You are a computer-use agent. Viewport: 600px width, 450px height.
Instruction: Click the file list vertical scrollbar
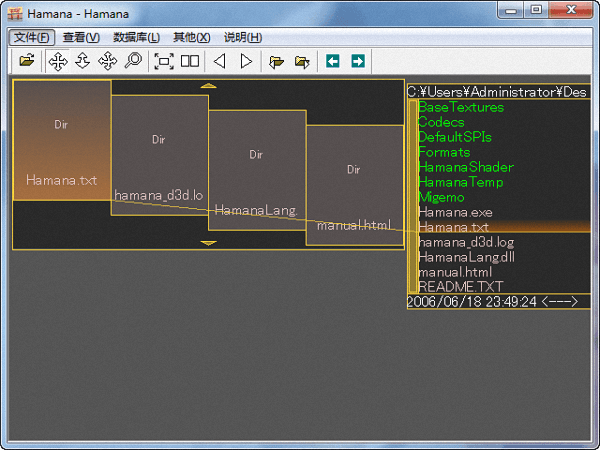(412, 195)
